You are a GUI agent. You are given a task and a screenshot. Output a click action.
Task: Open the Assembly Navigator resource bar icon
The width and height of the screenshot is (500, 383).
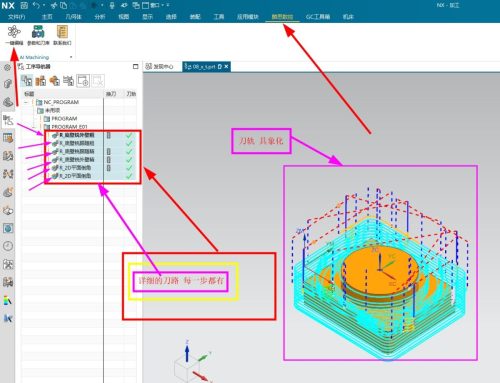7,84
